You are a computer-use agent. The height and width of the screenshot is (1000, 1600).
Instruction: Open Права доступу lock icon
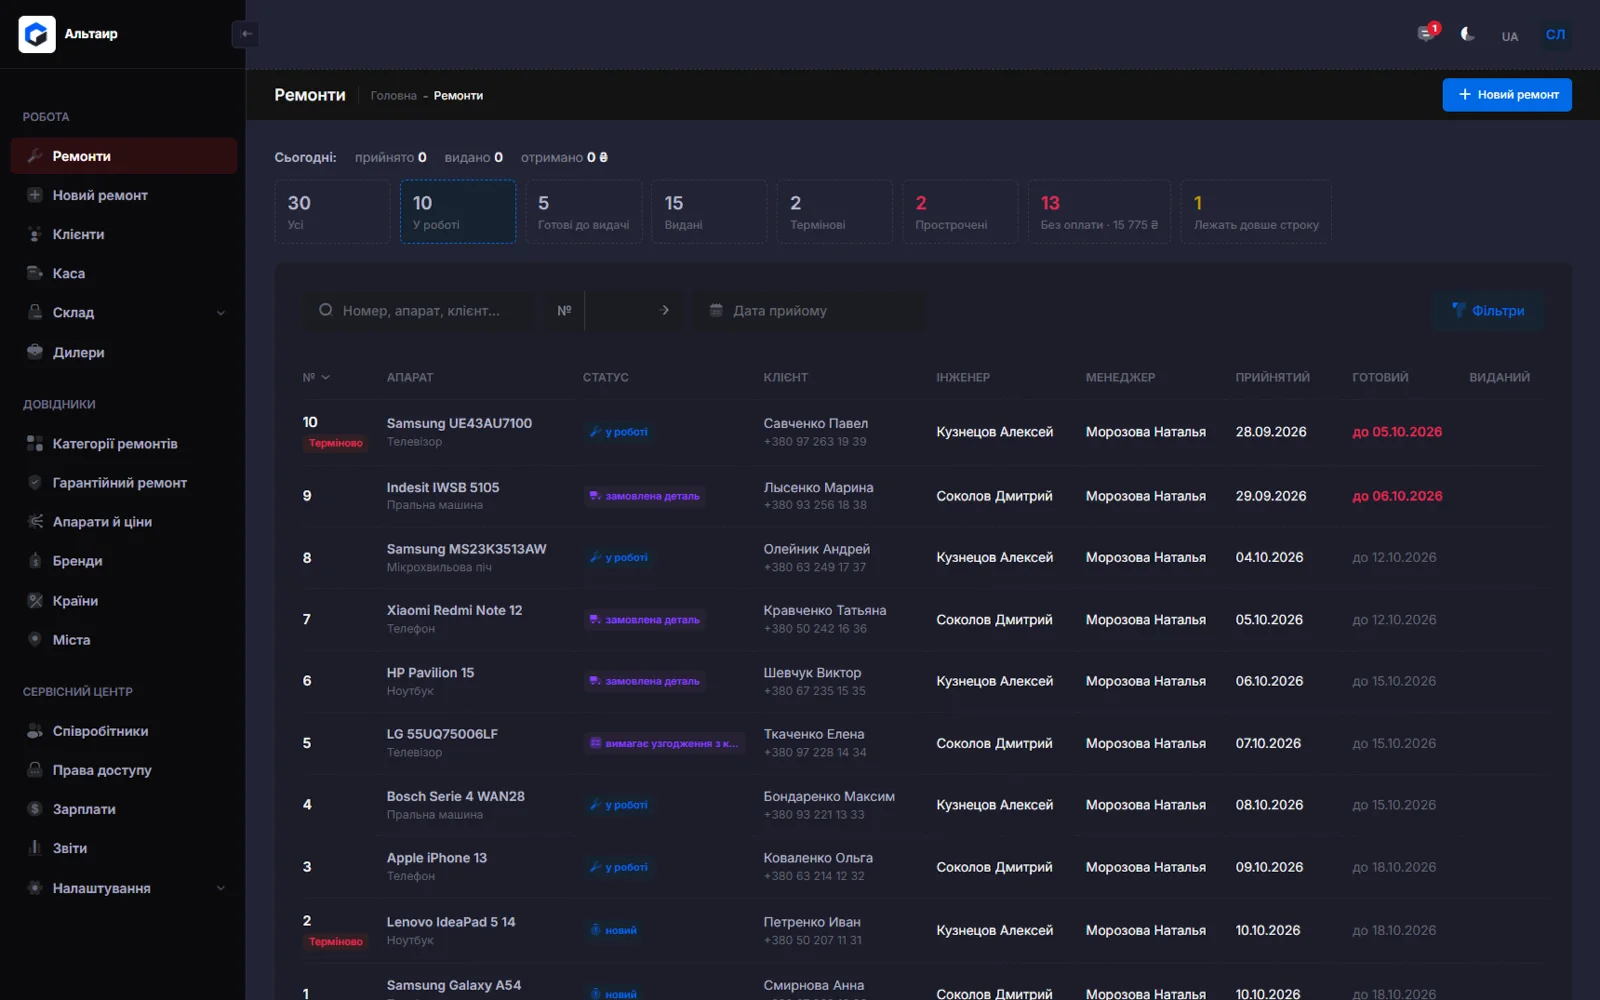click(35, 770)
